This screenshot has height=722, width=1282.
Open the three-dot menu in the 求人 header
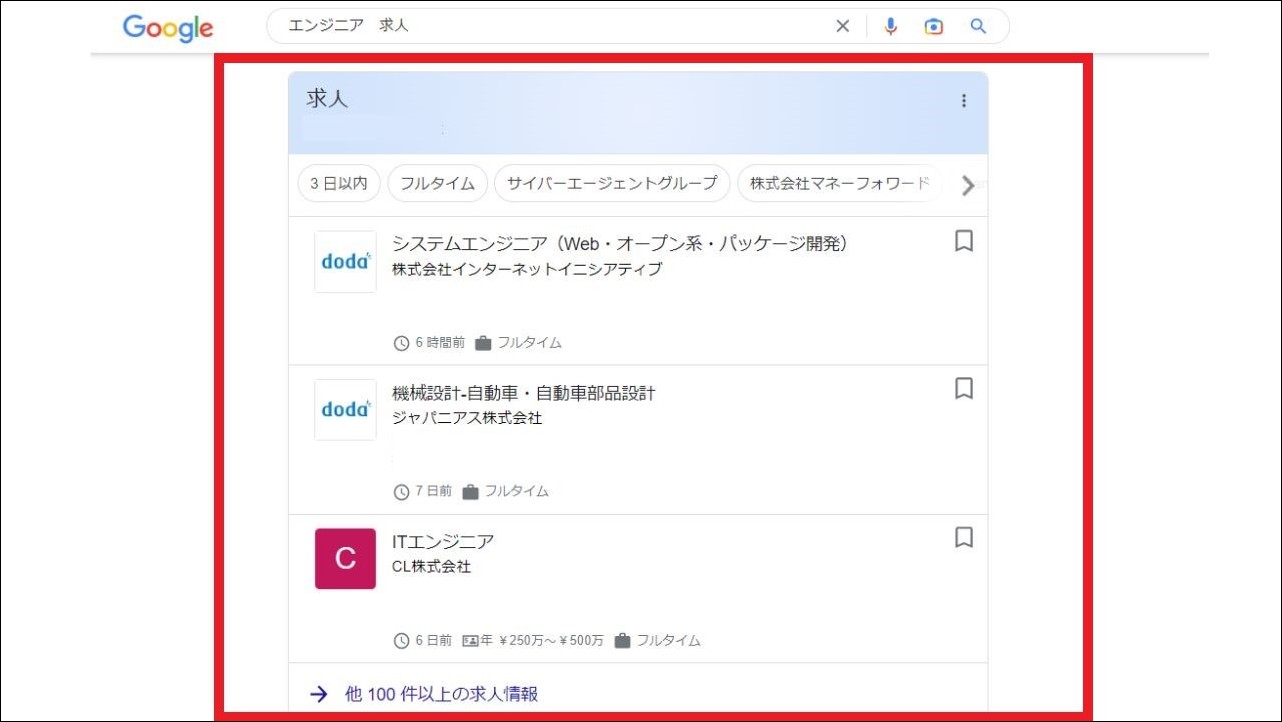coord(964,101)
